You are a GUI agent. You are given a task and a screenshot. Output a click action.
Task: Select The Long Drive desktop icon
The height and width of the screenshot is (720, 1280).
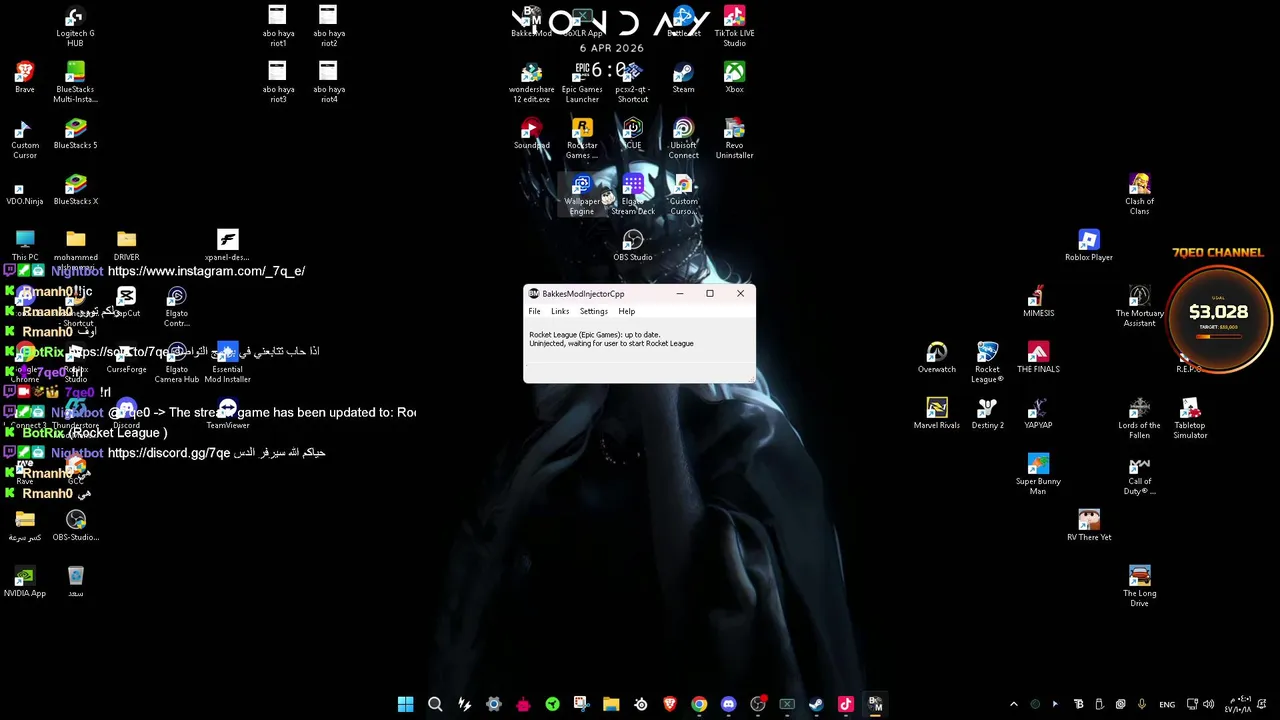pos(1139,587)
